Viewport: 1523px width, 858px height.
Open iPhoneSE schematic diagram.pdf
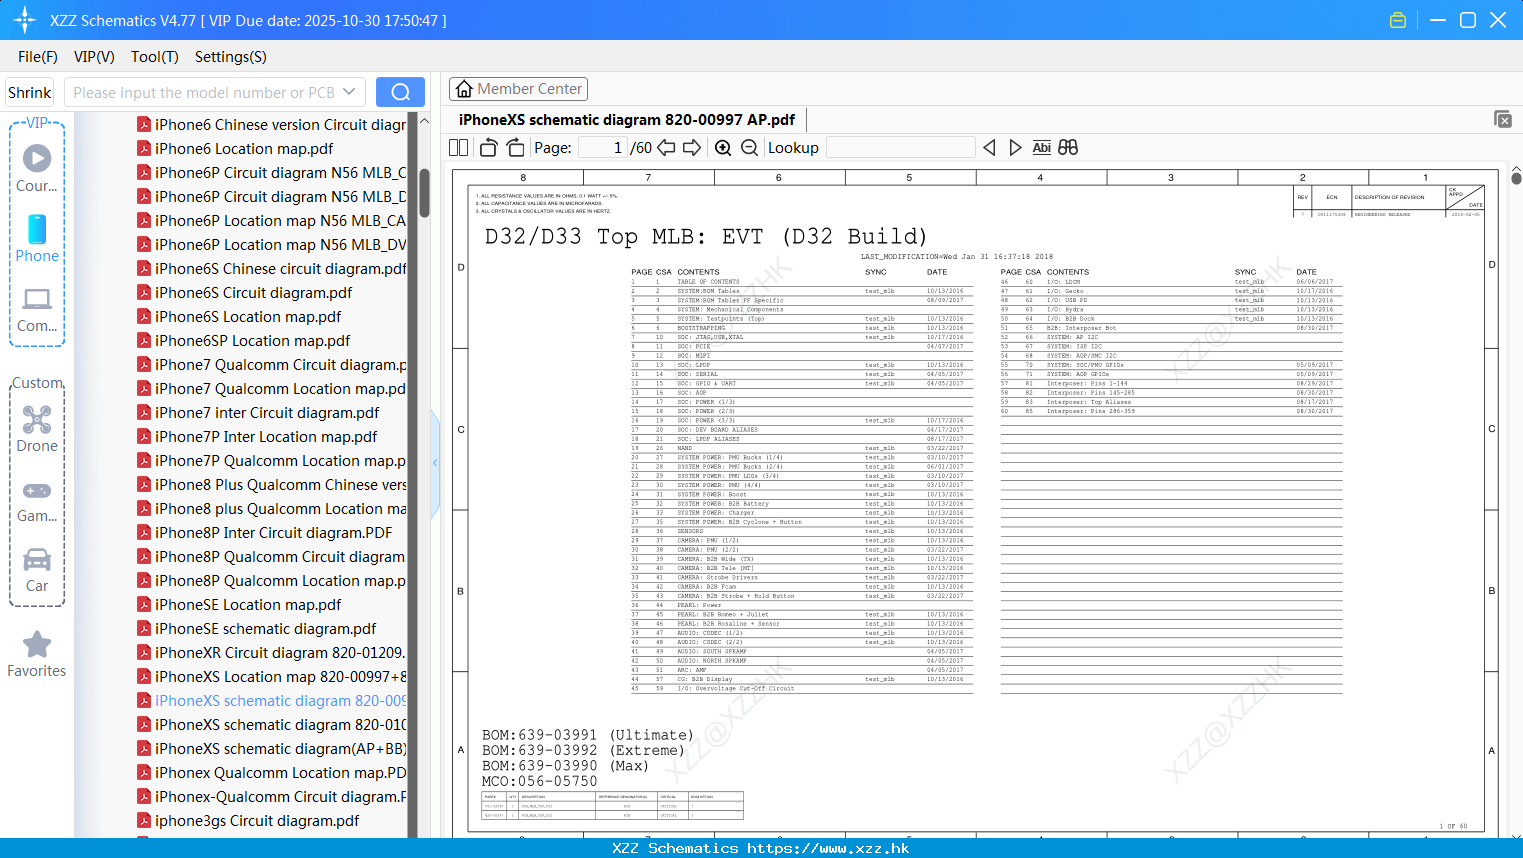[x=265, y=629]
